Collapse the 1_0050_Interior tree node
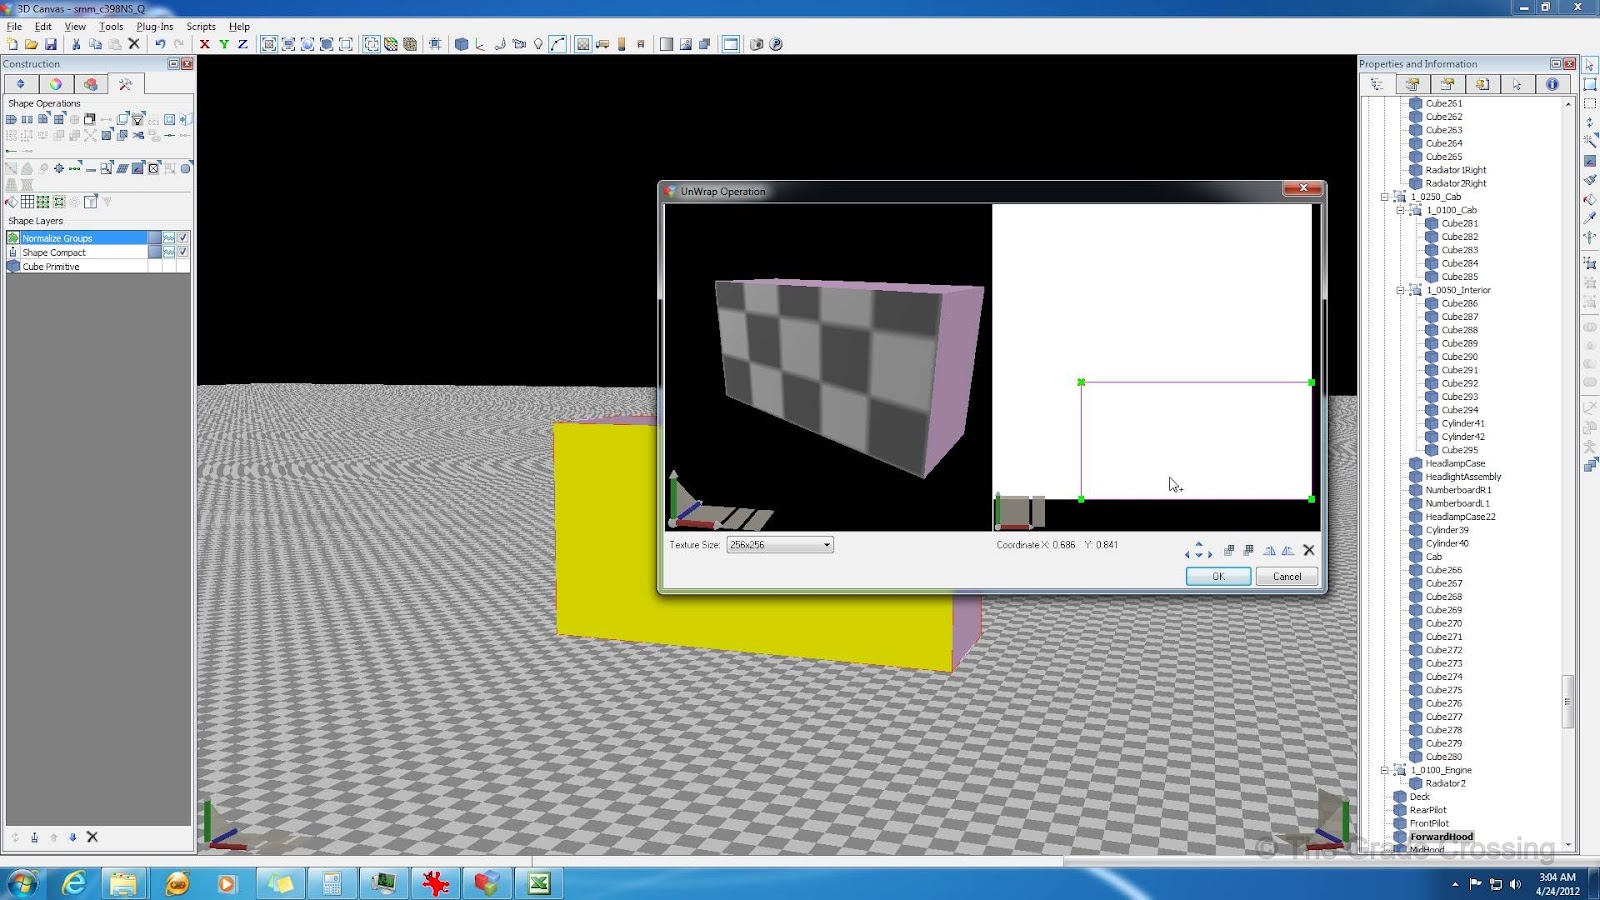The image size is (1600, 900). tap(1400, 290)
